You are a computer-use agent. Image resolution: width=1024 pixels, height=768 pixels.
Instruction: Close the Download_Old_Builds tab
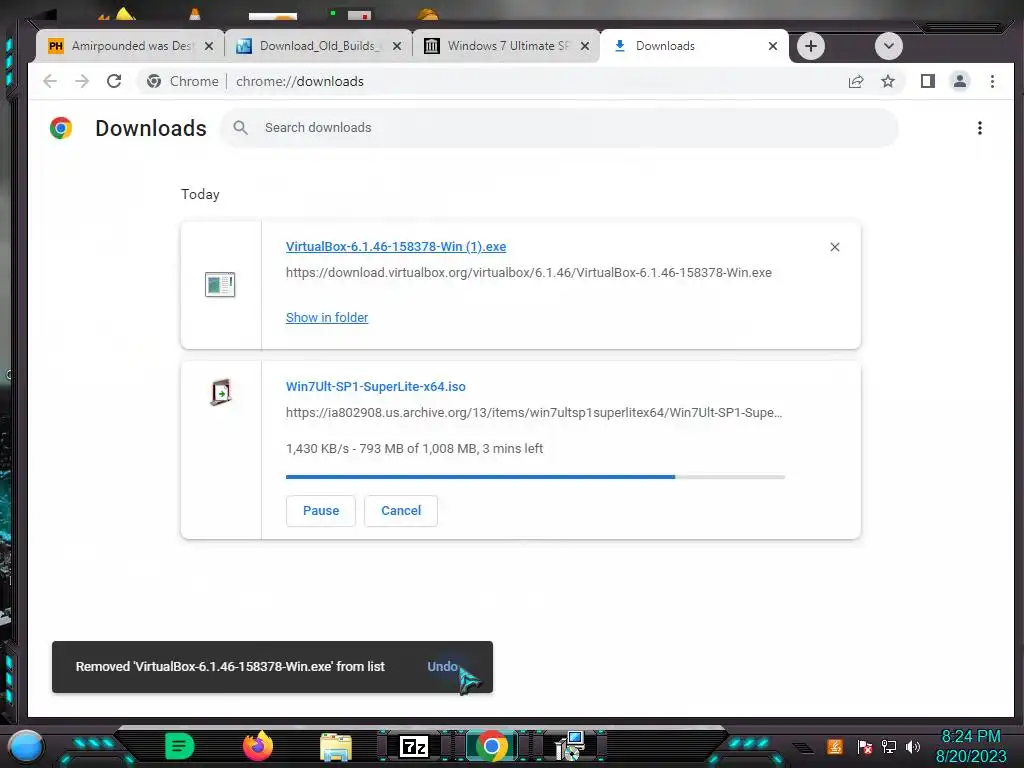point(397,46)
